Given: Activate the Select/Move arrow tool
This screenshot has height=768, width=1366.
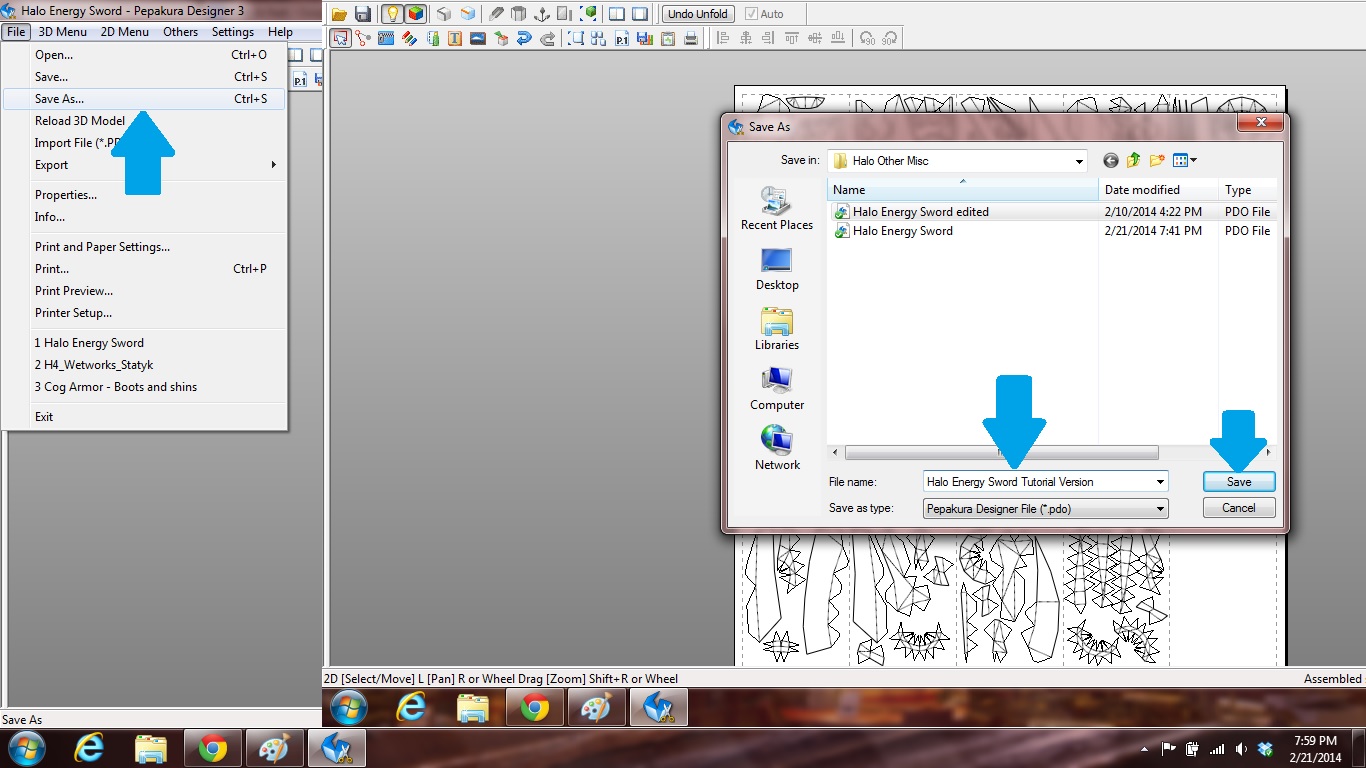Looking at the screenshot, I should 341,39.
